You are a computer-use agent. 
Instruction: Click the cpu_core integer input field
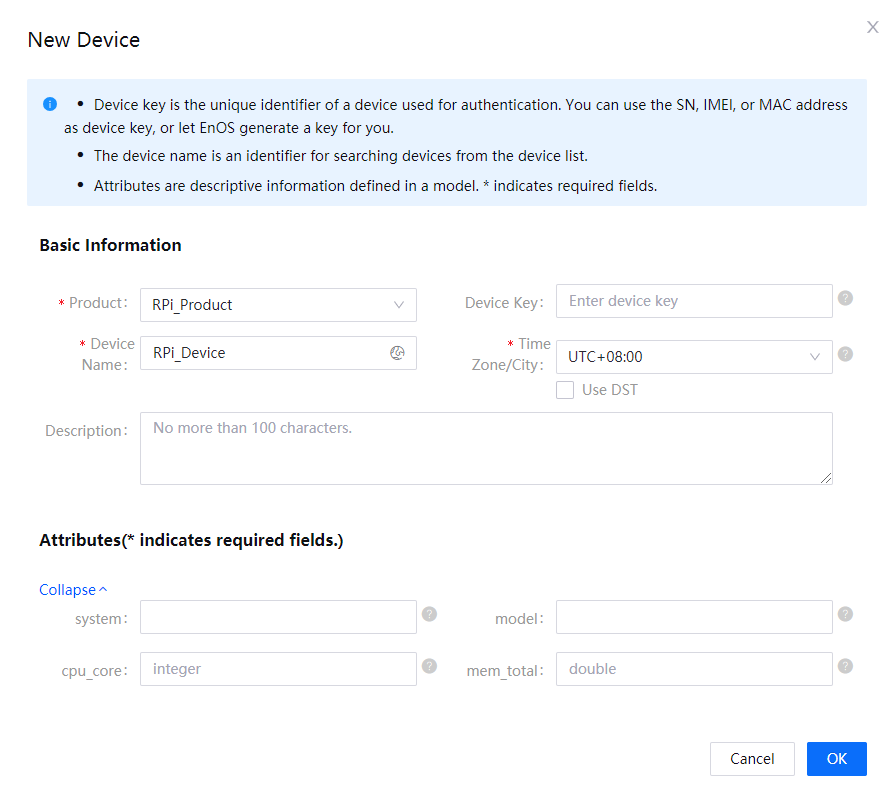pyautogui.click(x=278, y=669)
